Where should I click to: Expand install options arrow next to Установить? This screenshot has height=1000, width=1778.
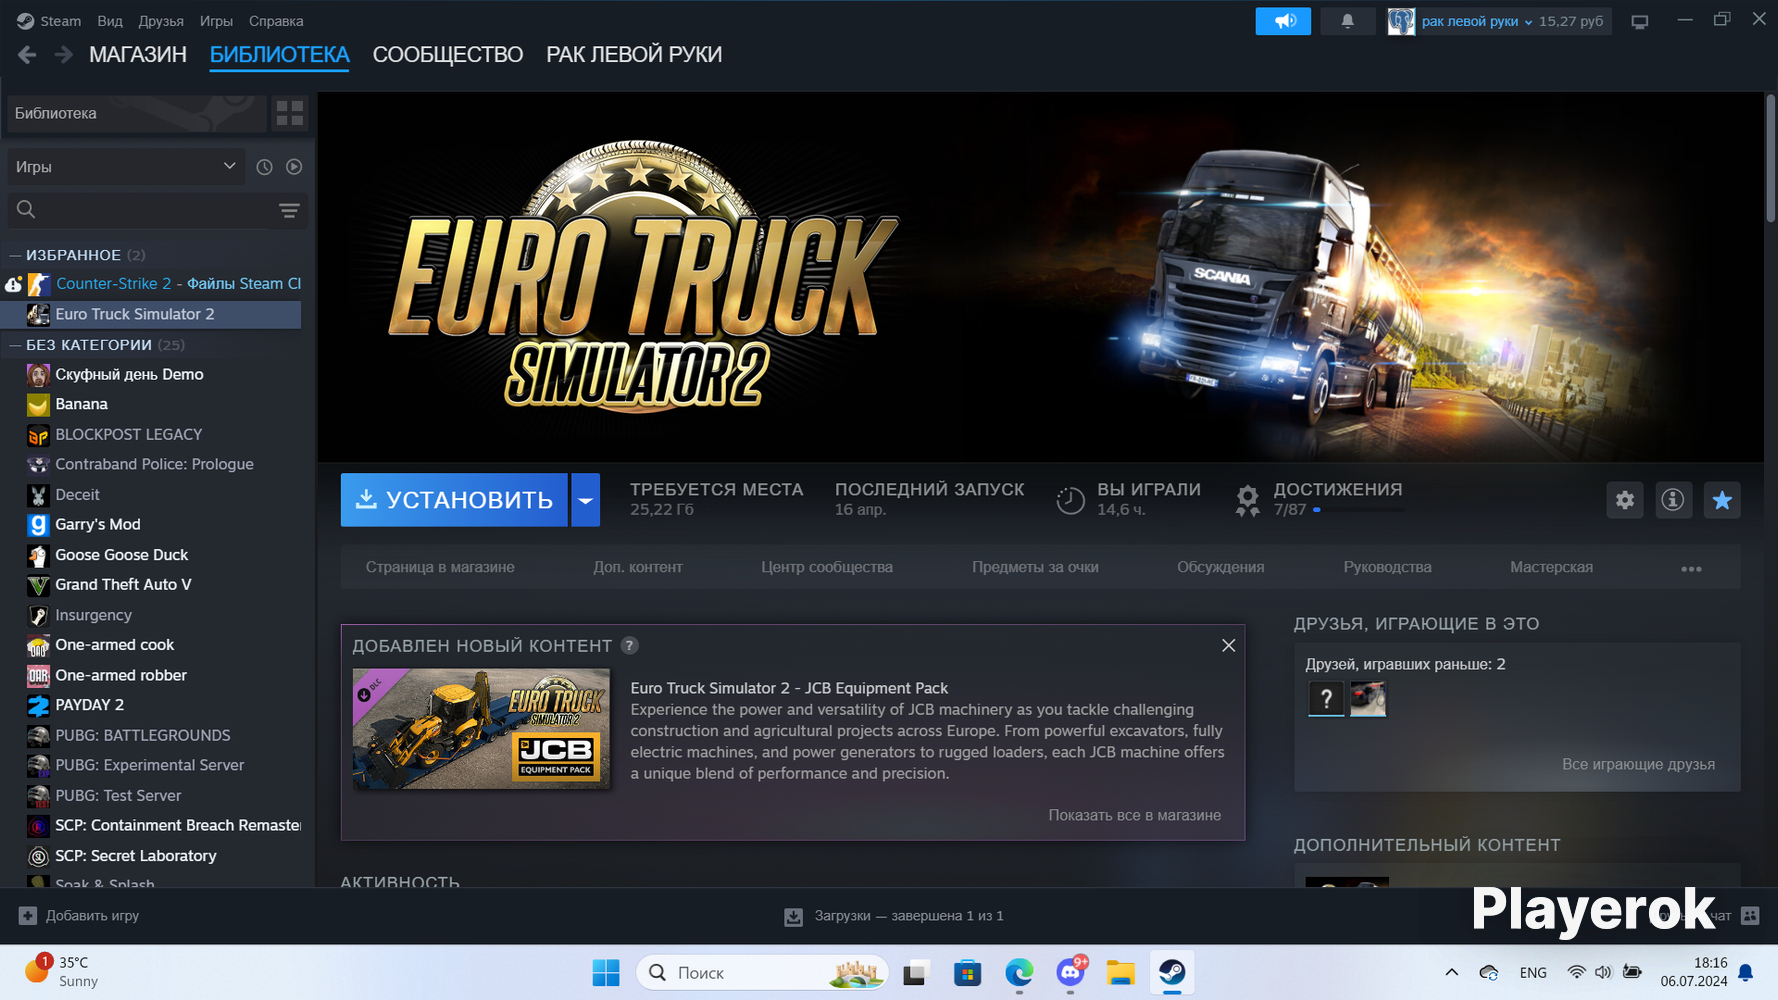pyautogui.click(x=586, y=500)
